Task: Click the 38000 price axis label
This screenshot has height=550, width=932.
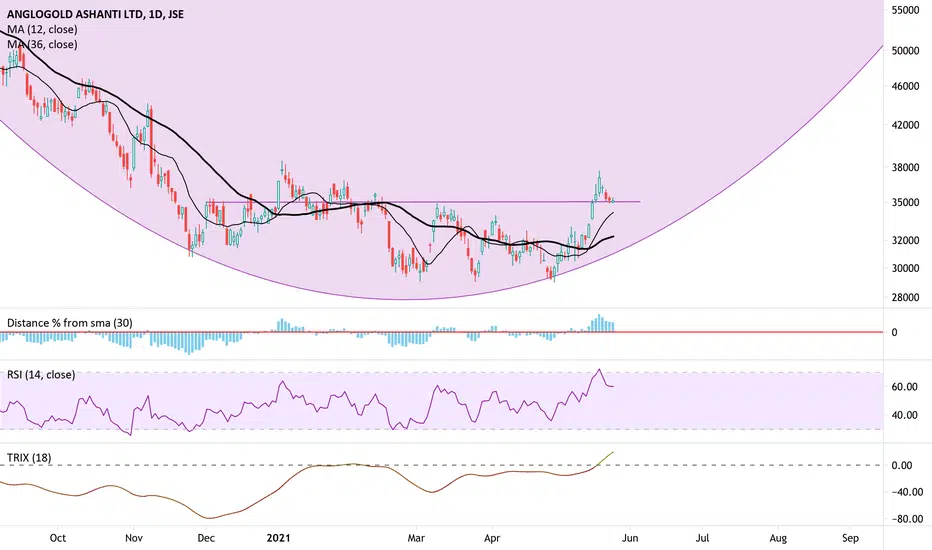Action: coord(905,167)
